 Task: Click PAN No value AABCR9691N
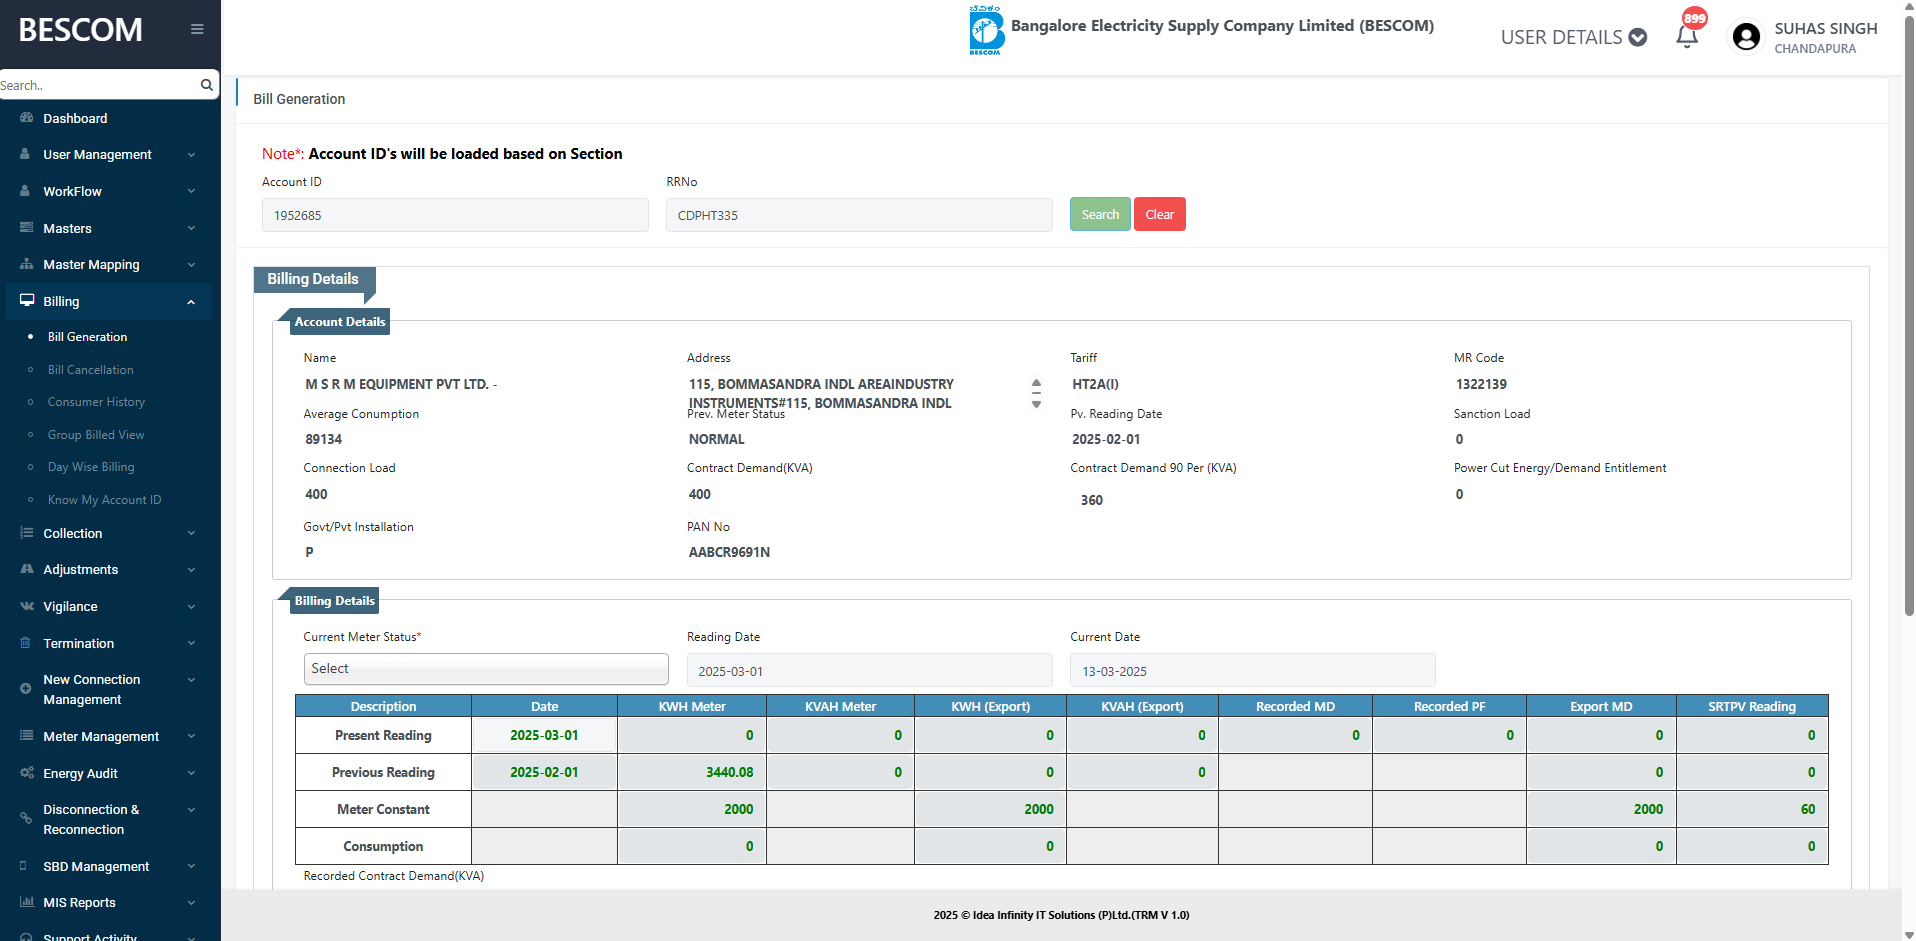tap(729, 552)
